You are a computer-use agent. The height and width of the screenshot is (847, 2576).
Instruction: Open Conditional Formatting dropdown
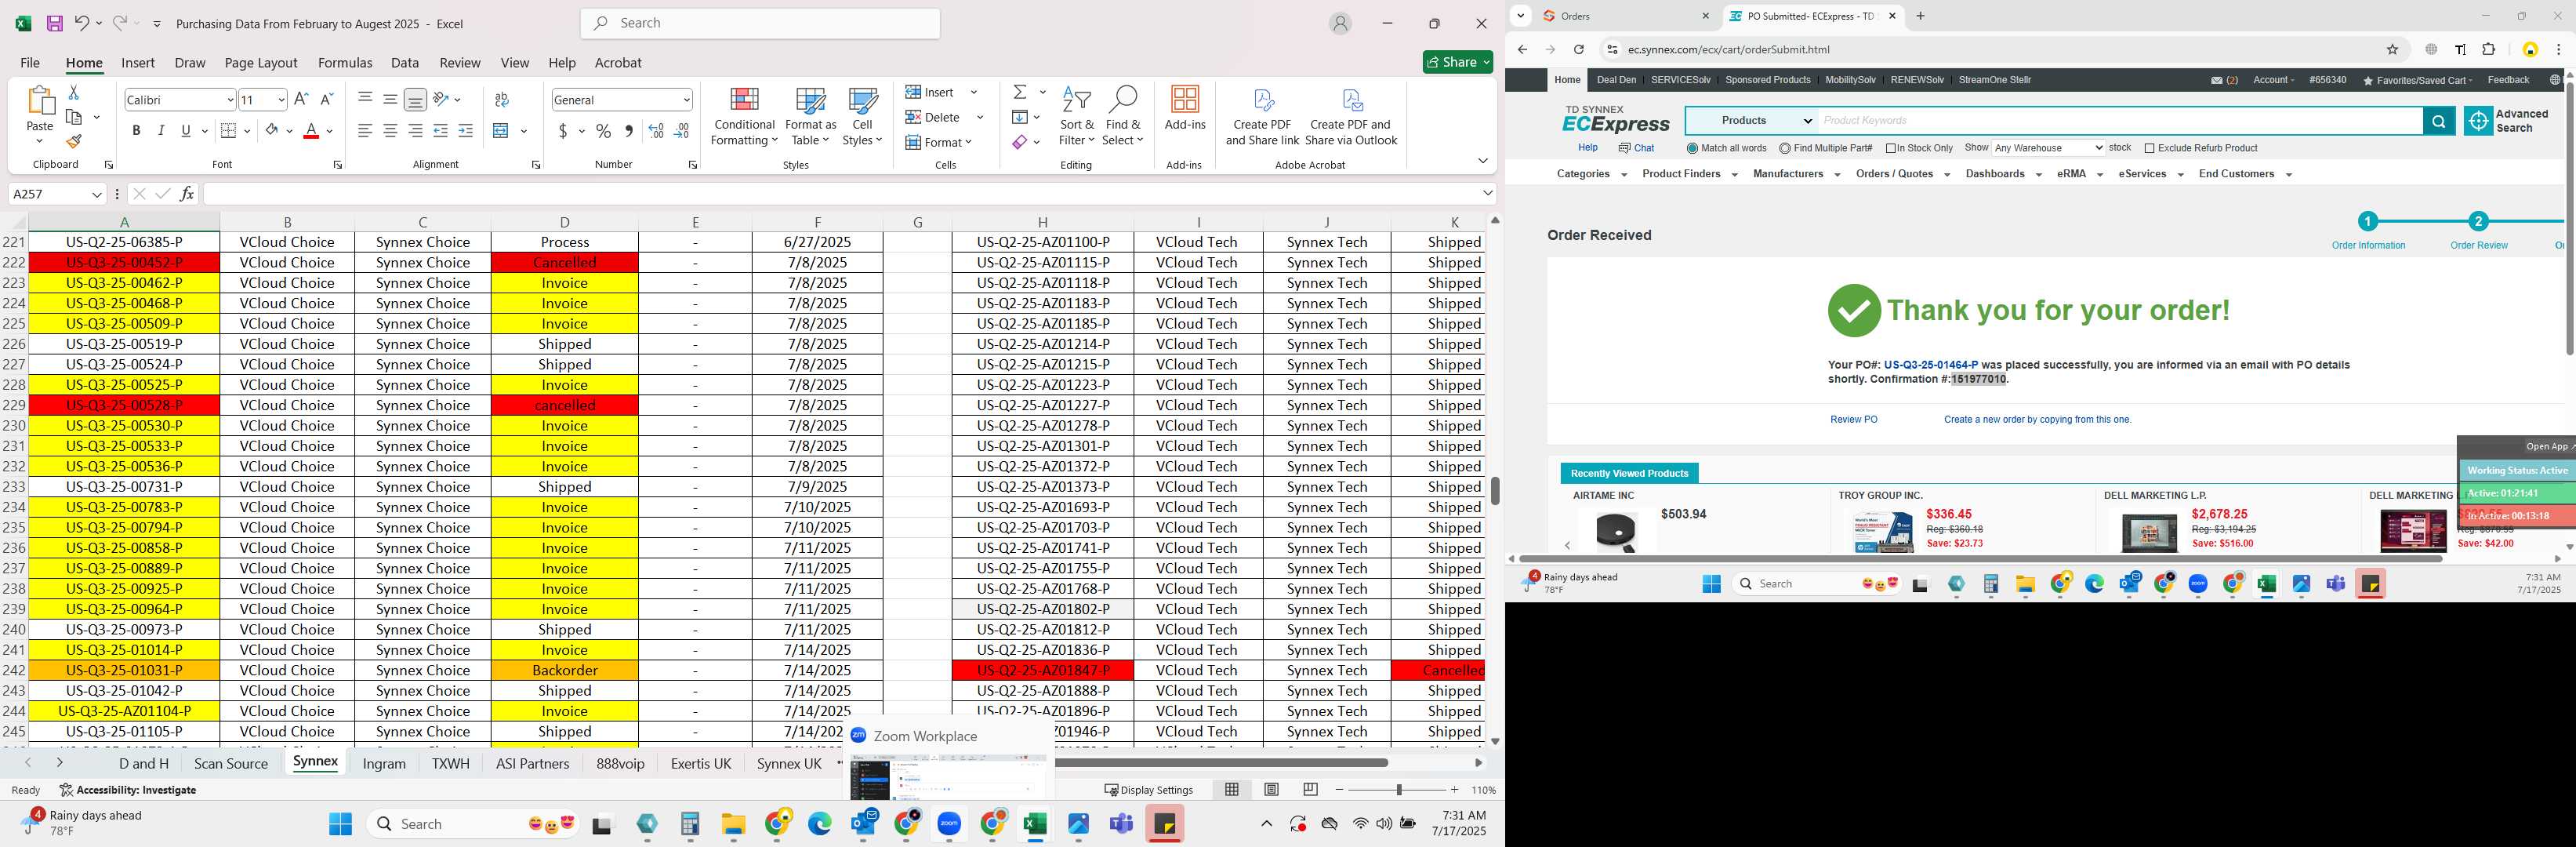tap(744, 117)
